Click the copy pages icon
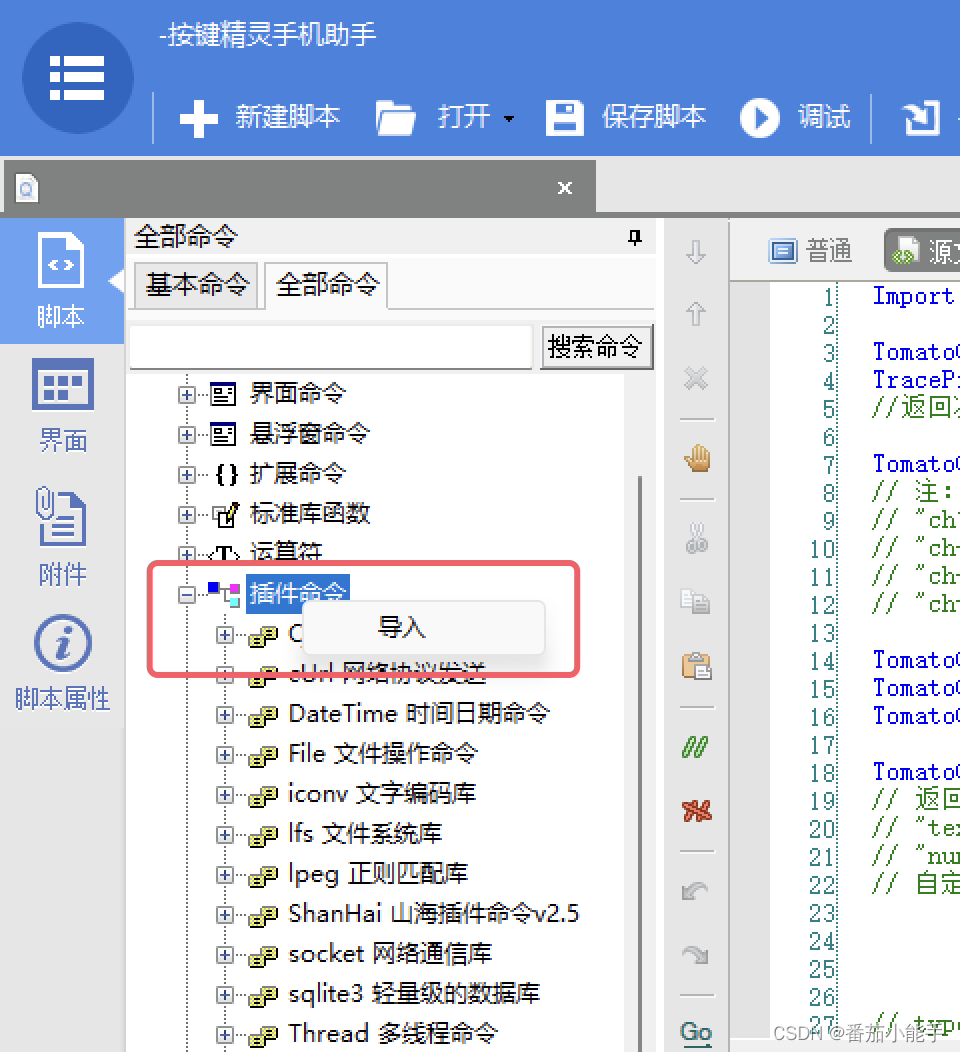960x1052 pixels. coord(695,601)
